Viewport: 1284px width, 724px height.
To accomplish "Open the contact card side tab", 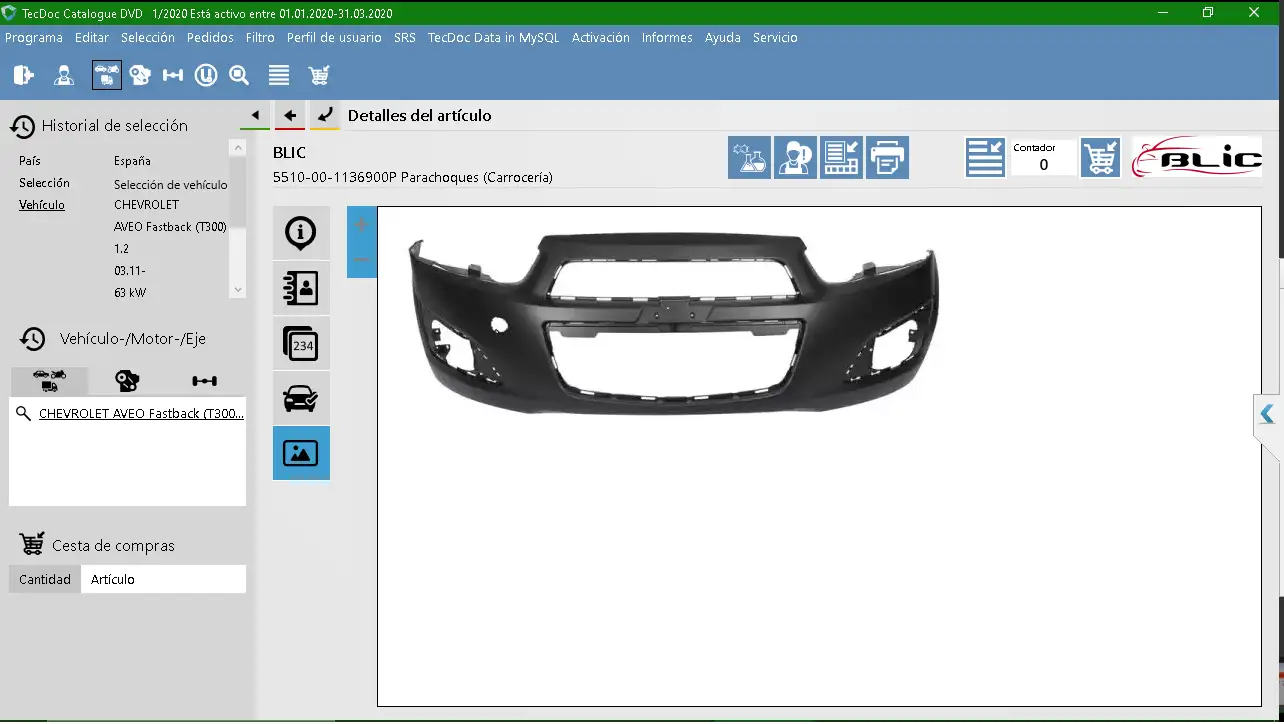I will point(301,288).
